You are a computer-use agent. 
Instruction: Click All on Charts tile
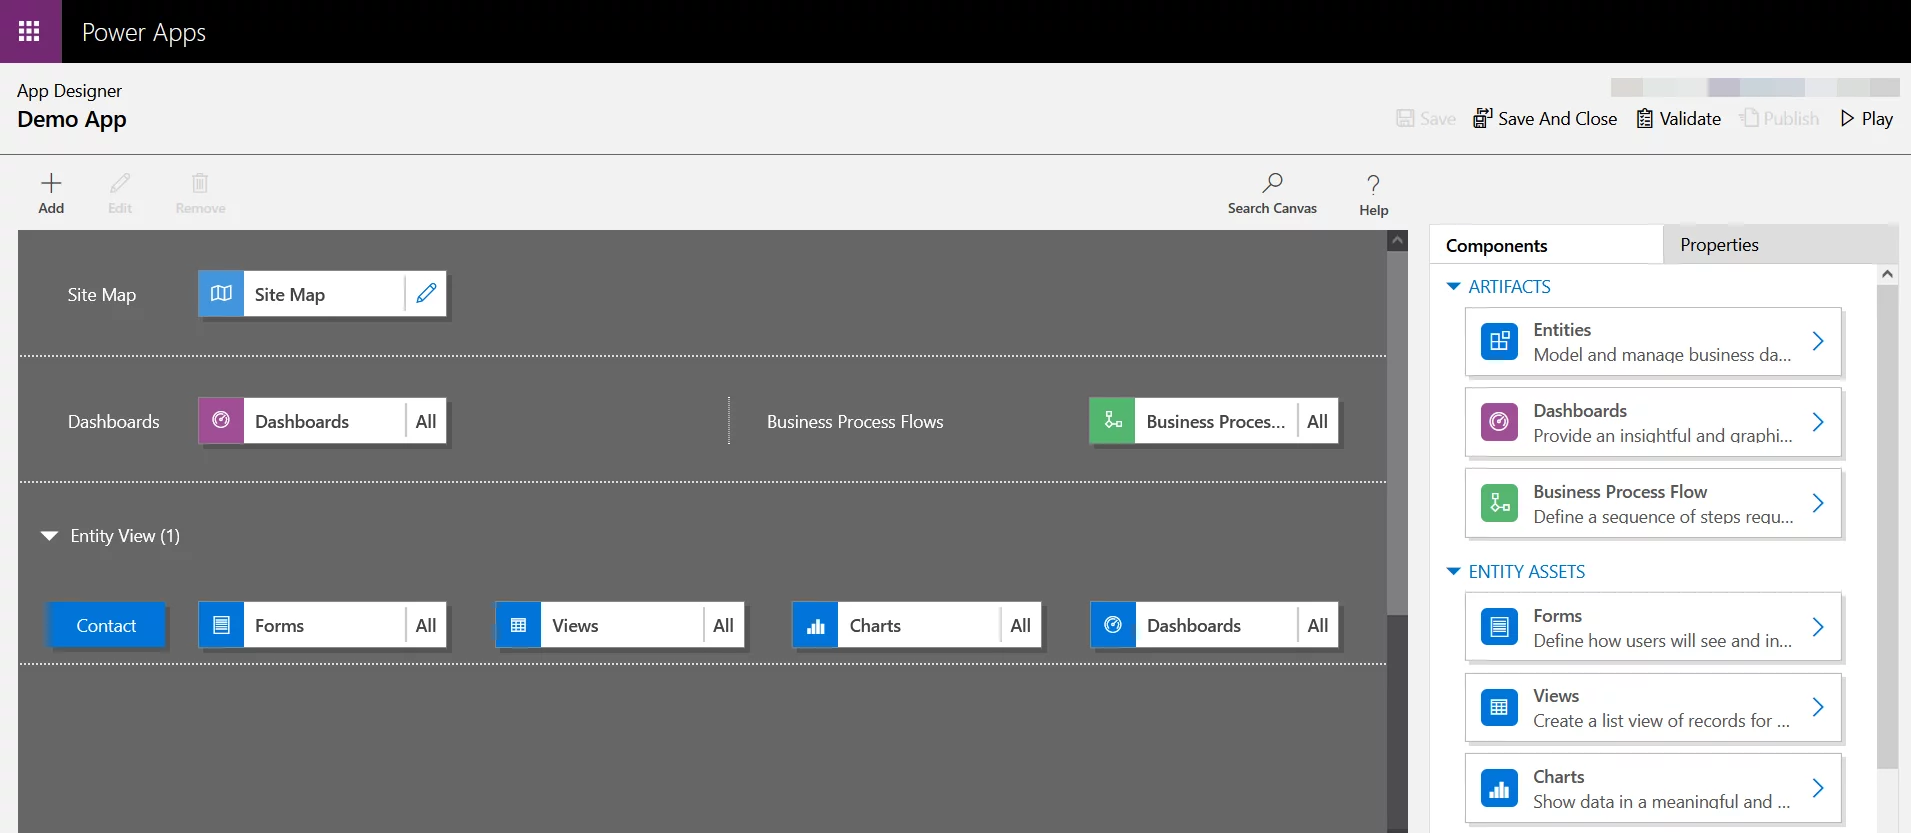(1020, 625)
